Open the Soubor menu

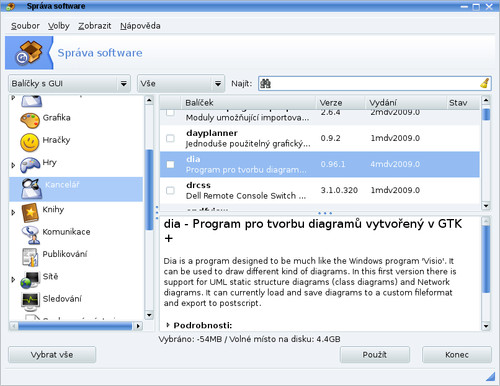pyautogui.click(x=25, y=26)
